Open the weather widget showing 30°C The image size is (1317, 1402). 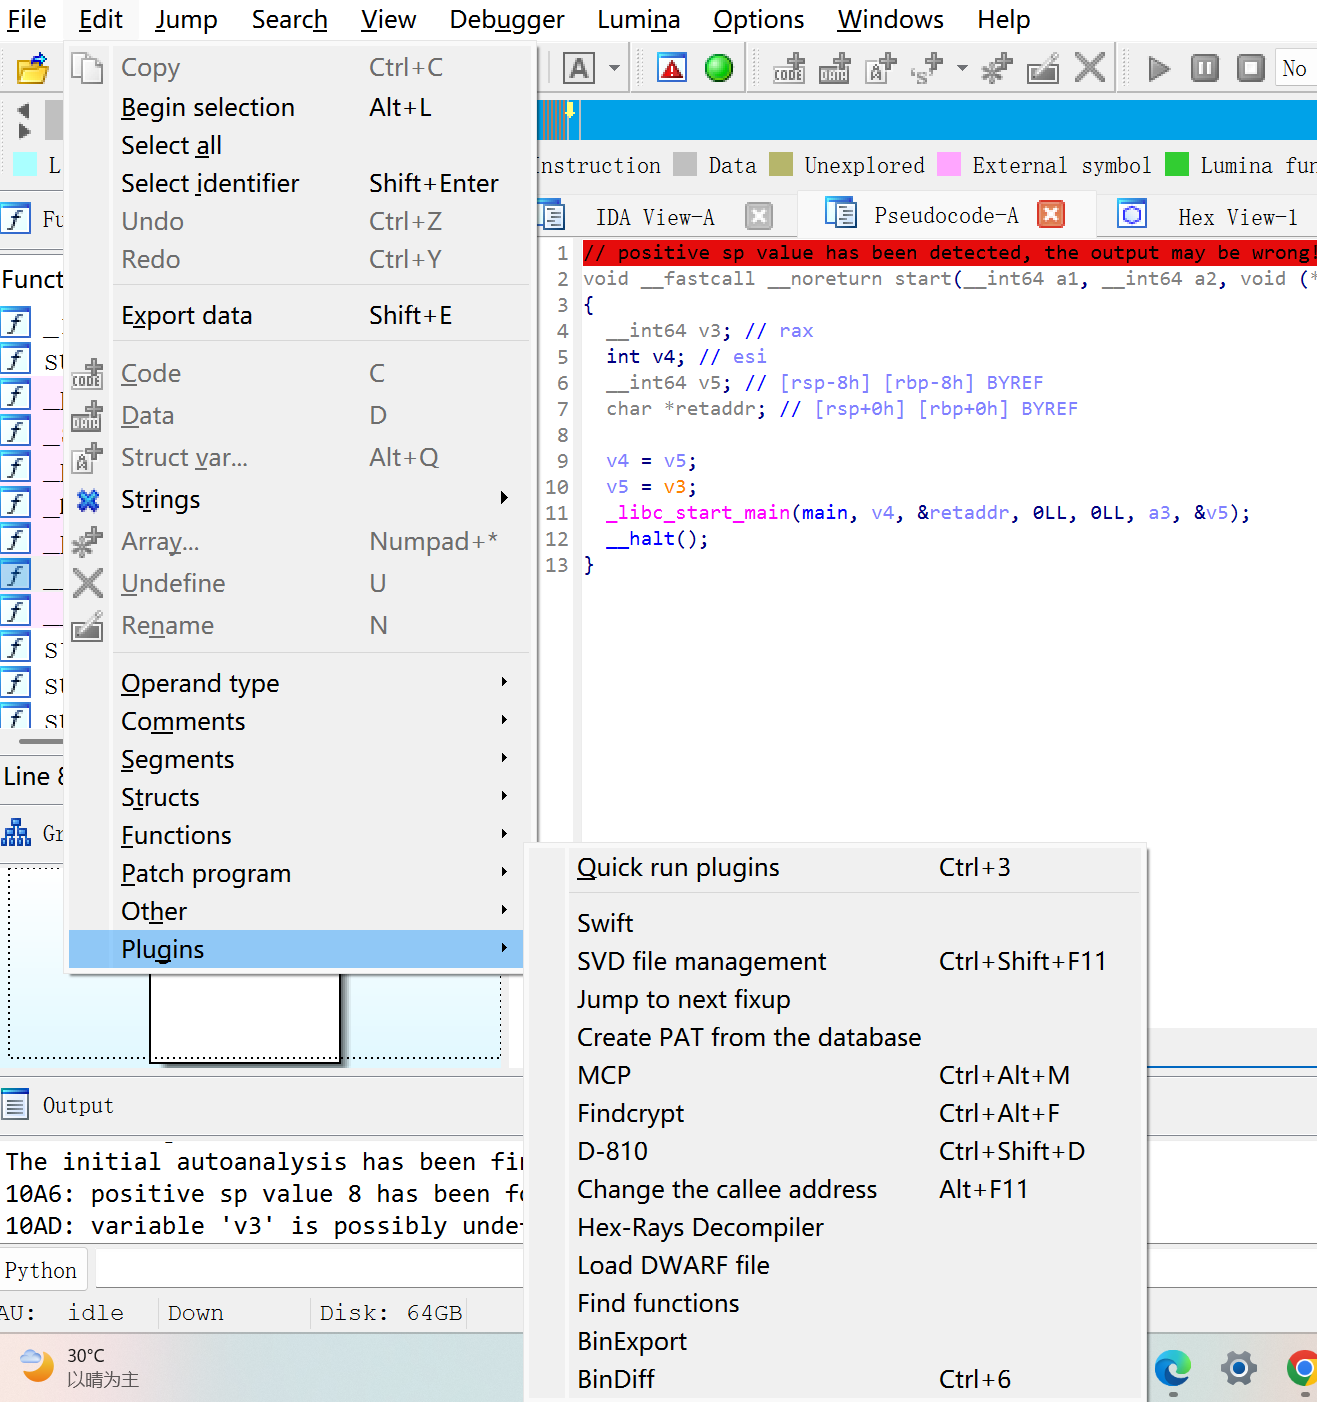pos(78,1367)
